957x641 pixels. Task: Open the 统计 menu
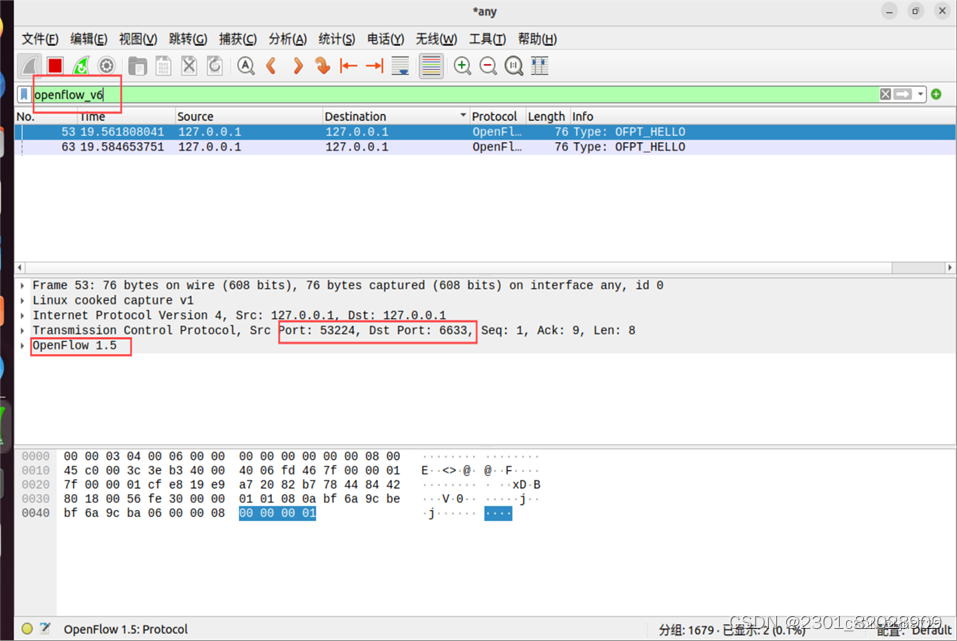(336, 39)
